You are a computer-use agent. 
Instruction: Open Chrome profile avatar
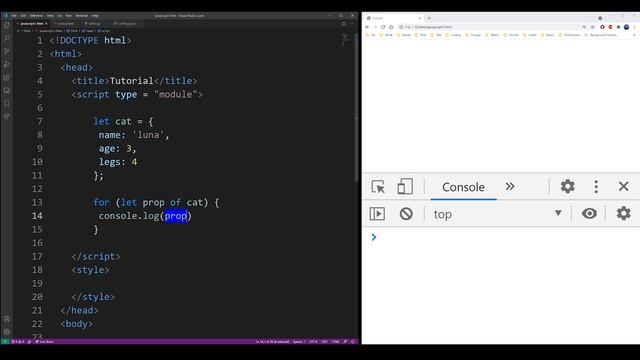click(626, 27)
